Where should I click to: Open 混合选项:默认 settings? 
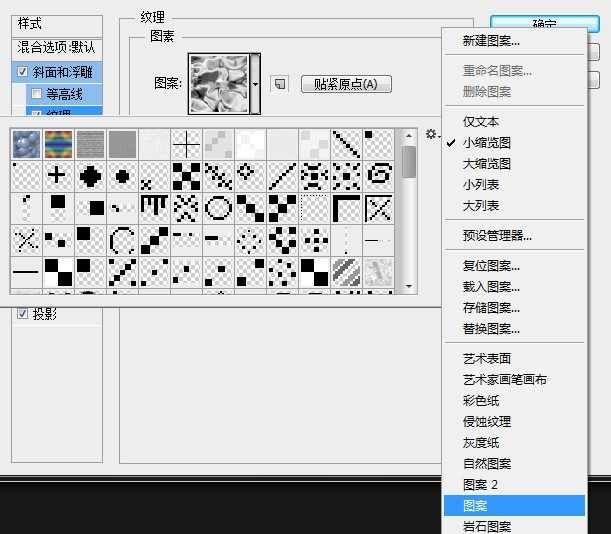coord(57,48)
